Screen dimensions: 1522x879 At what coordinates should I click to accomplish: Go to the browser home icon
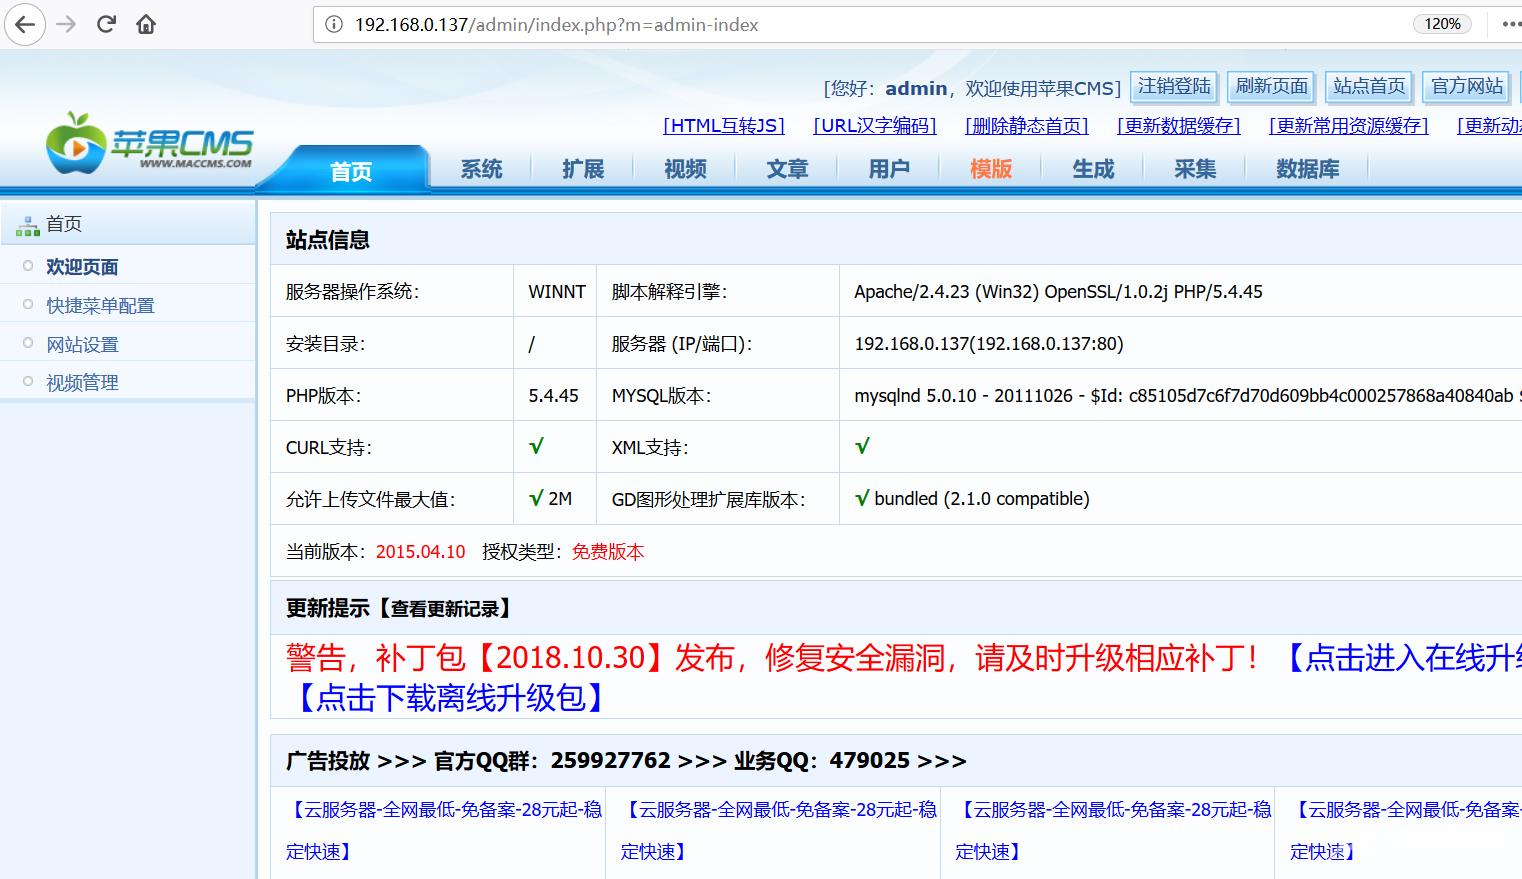146,24
